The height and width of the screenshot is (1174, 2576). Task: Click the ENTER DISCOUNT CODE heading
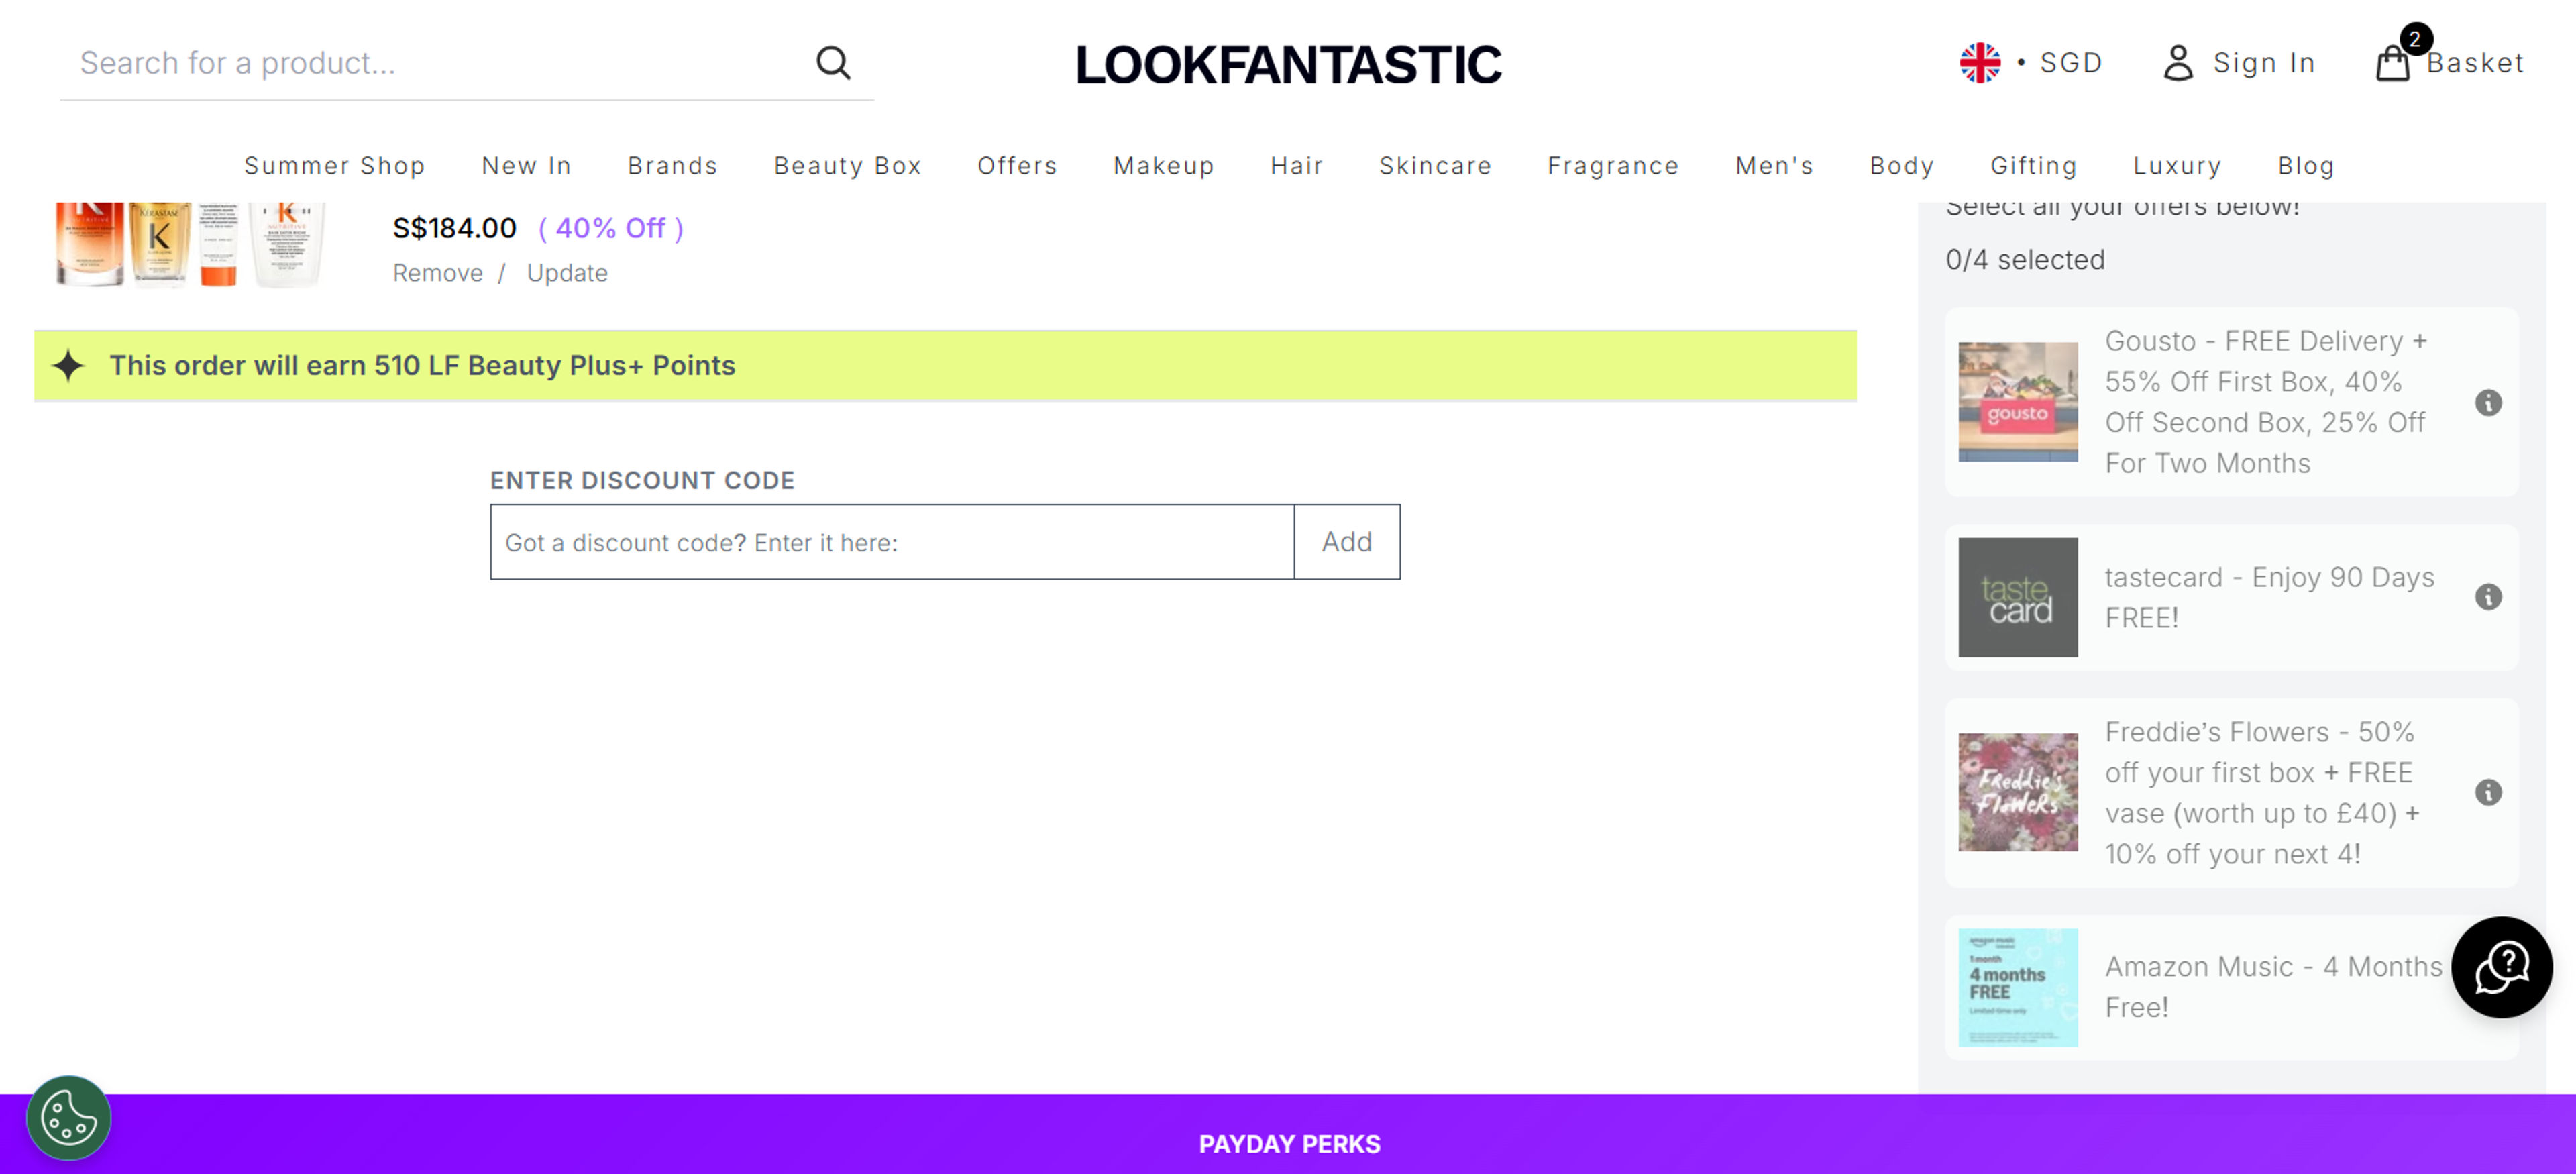pos(642,481)
